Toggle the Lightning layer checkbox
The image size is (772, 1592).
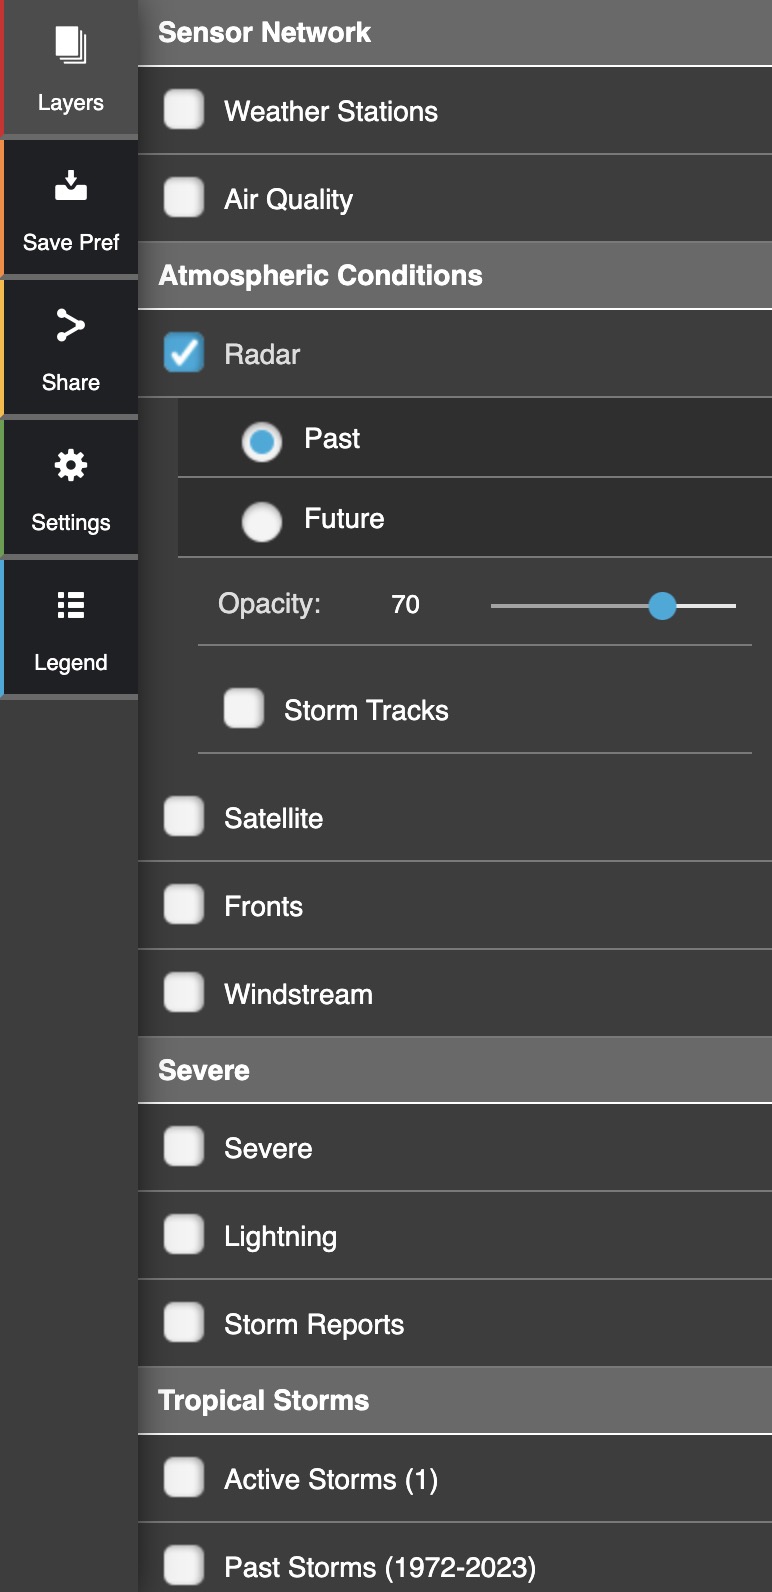[184, 1234]
